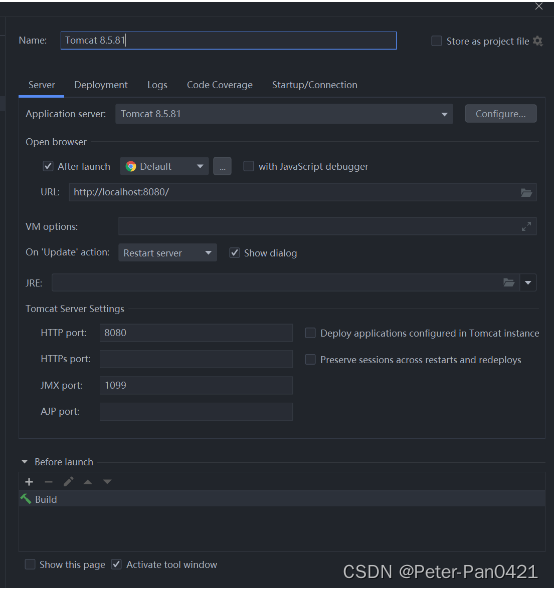Click the green Build hammer icon
Image resolution: width=554 pixels, height=589 pixels.
click(26, 499)
